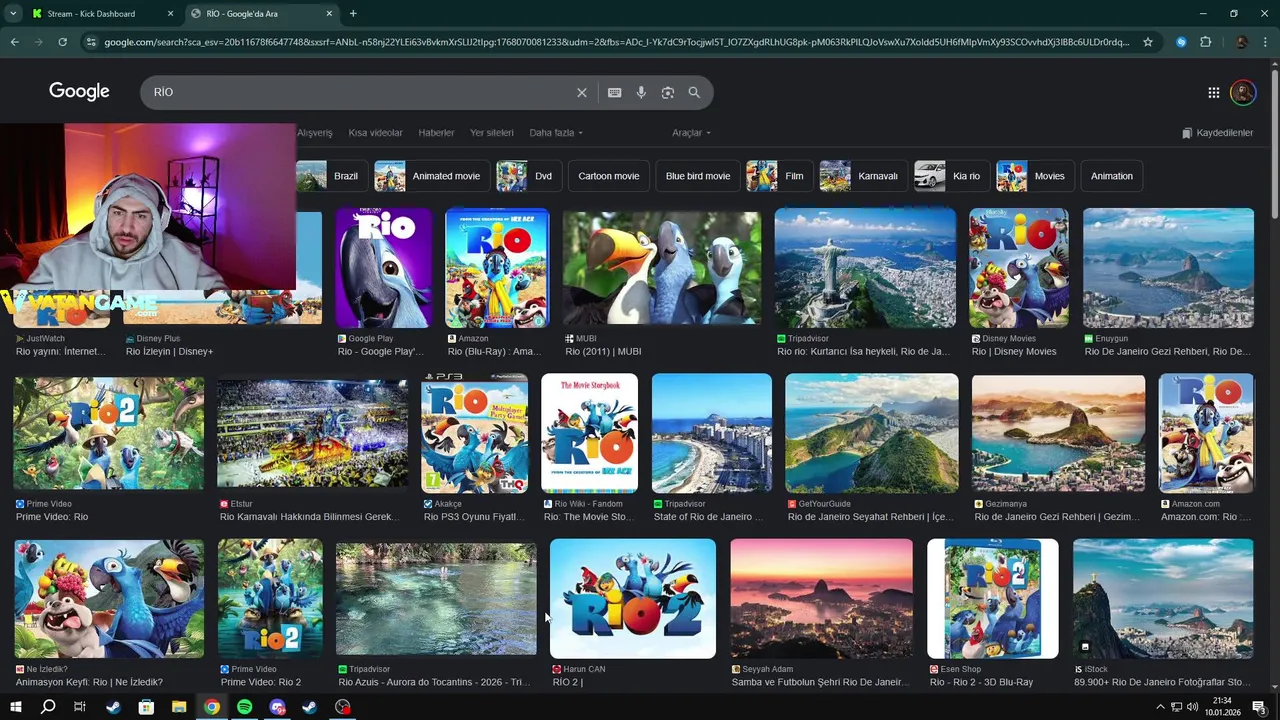The height and width of the screenshot is (720, 1280).
Task: Open the Chrome extensions puzzle menu
Action: pos(1206,42)
